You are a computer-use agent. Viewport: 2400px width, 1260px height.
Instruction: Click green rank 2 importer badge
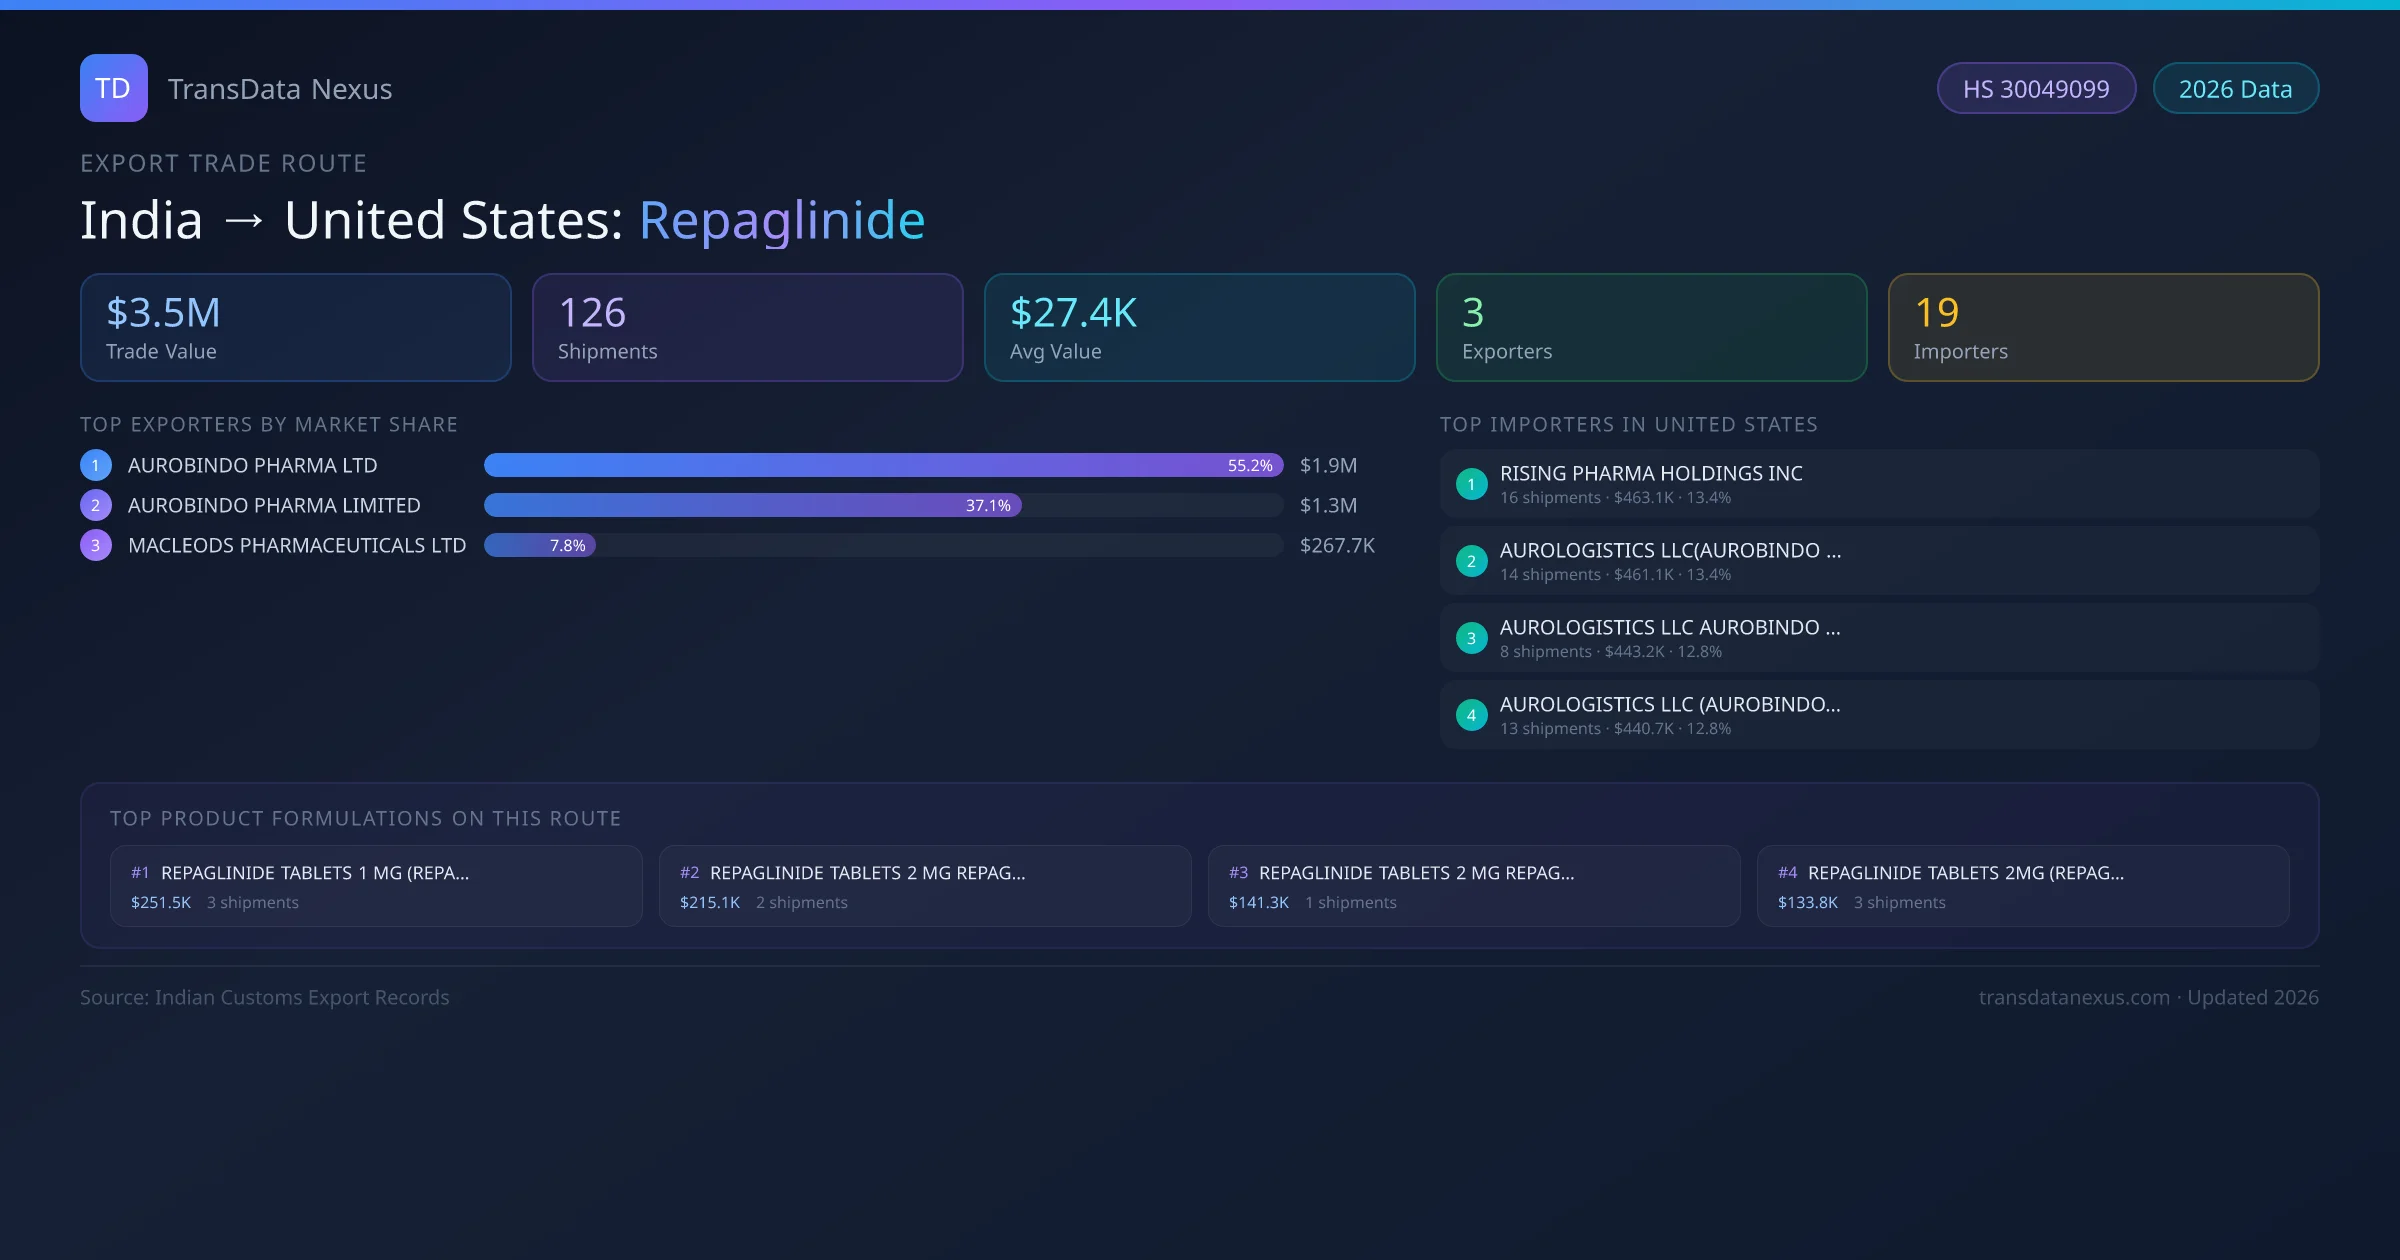(x=1471, y=561)
